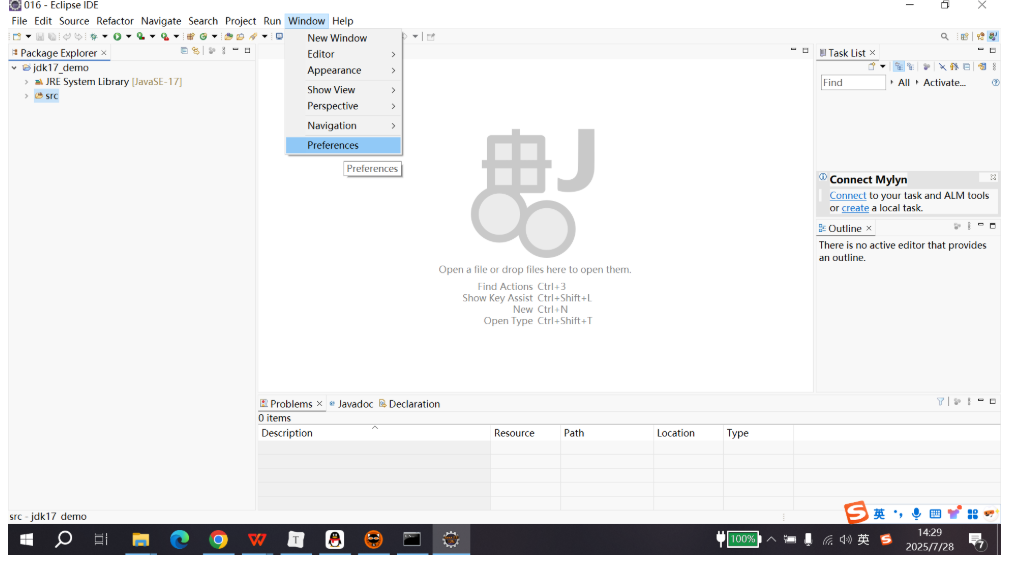Open the Show View submenu
This screenshot has height=564, width=1013.
(x=343, y=90)
